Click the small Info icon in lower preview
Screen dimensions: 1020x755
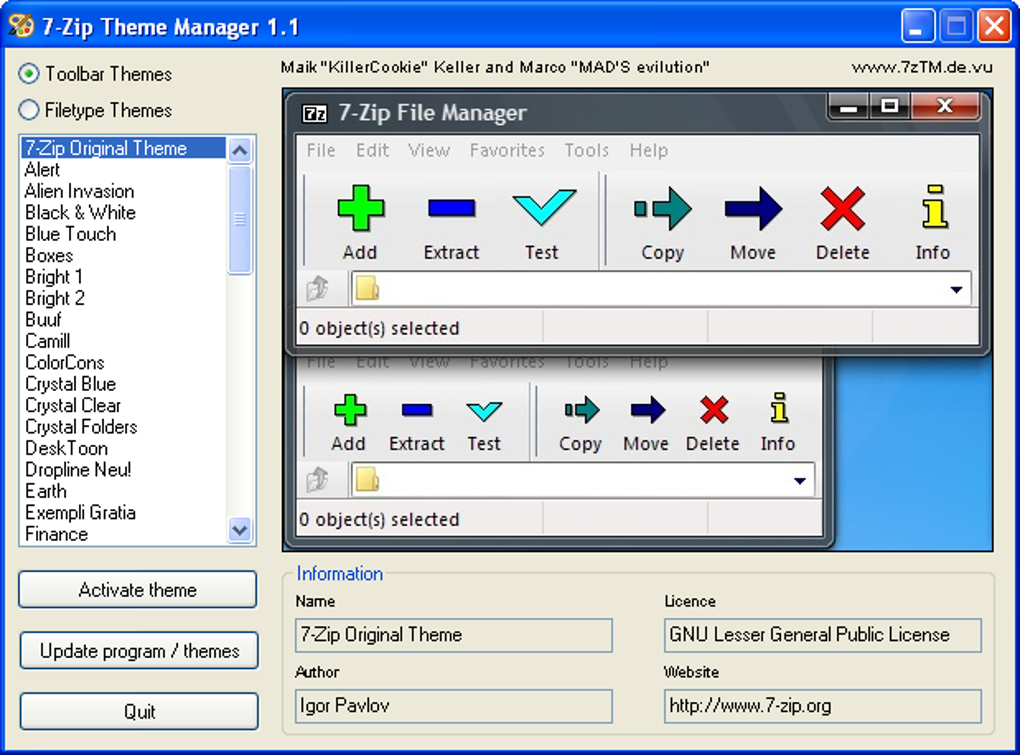pos(779,408)
